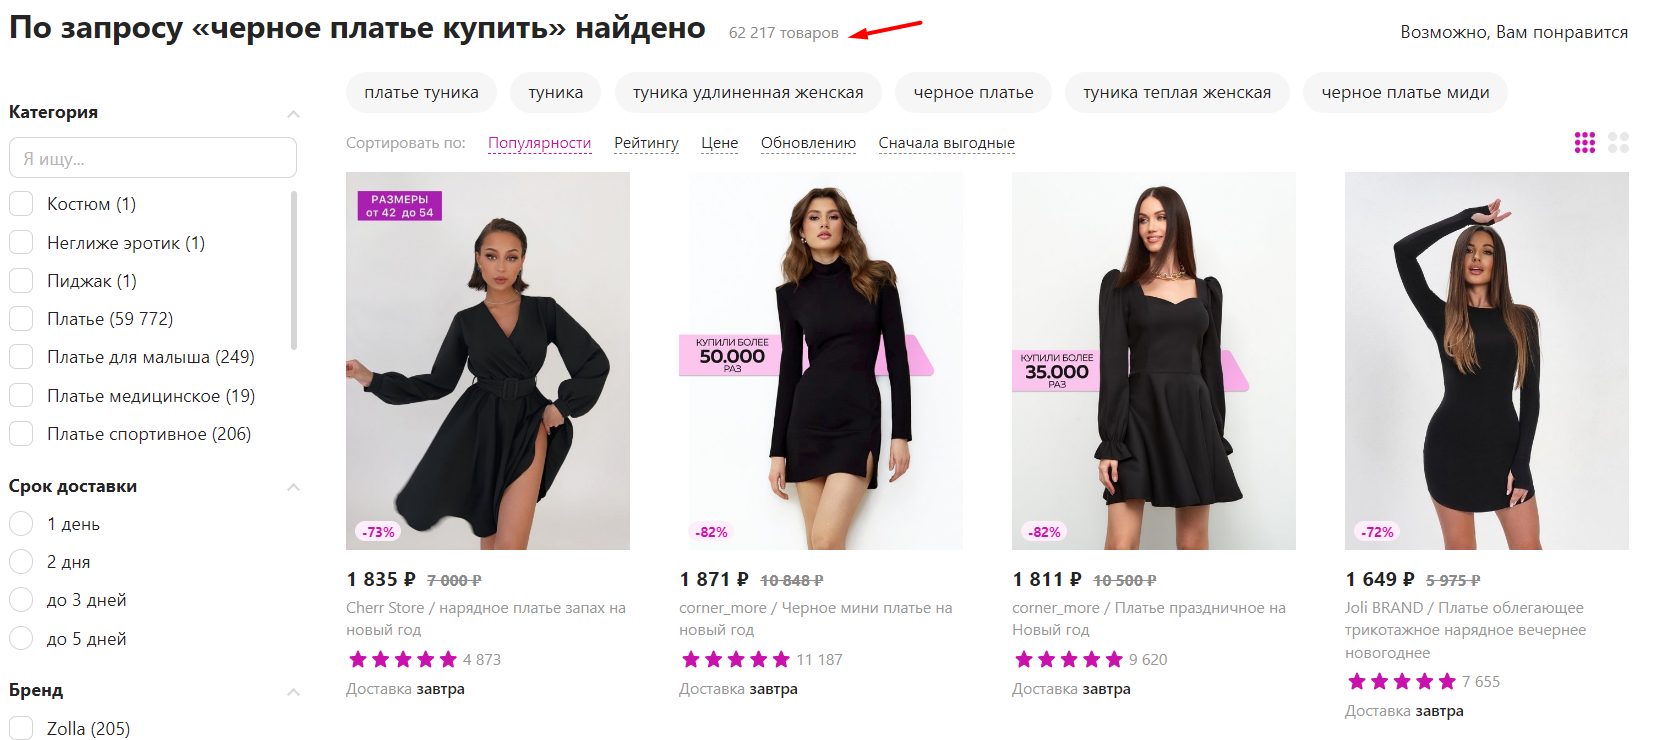
Task: Click the 35.000 purchases badge
Action: tap(1057, 371)
